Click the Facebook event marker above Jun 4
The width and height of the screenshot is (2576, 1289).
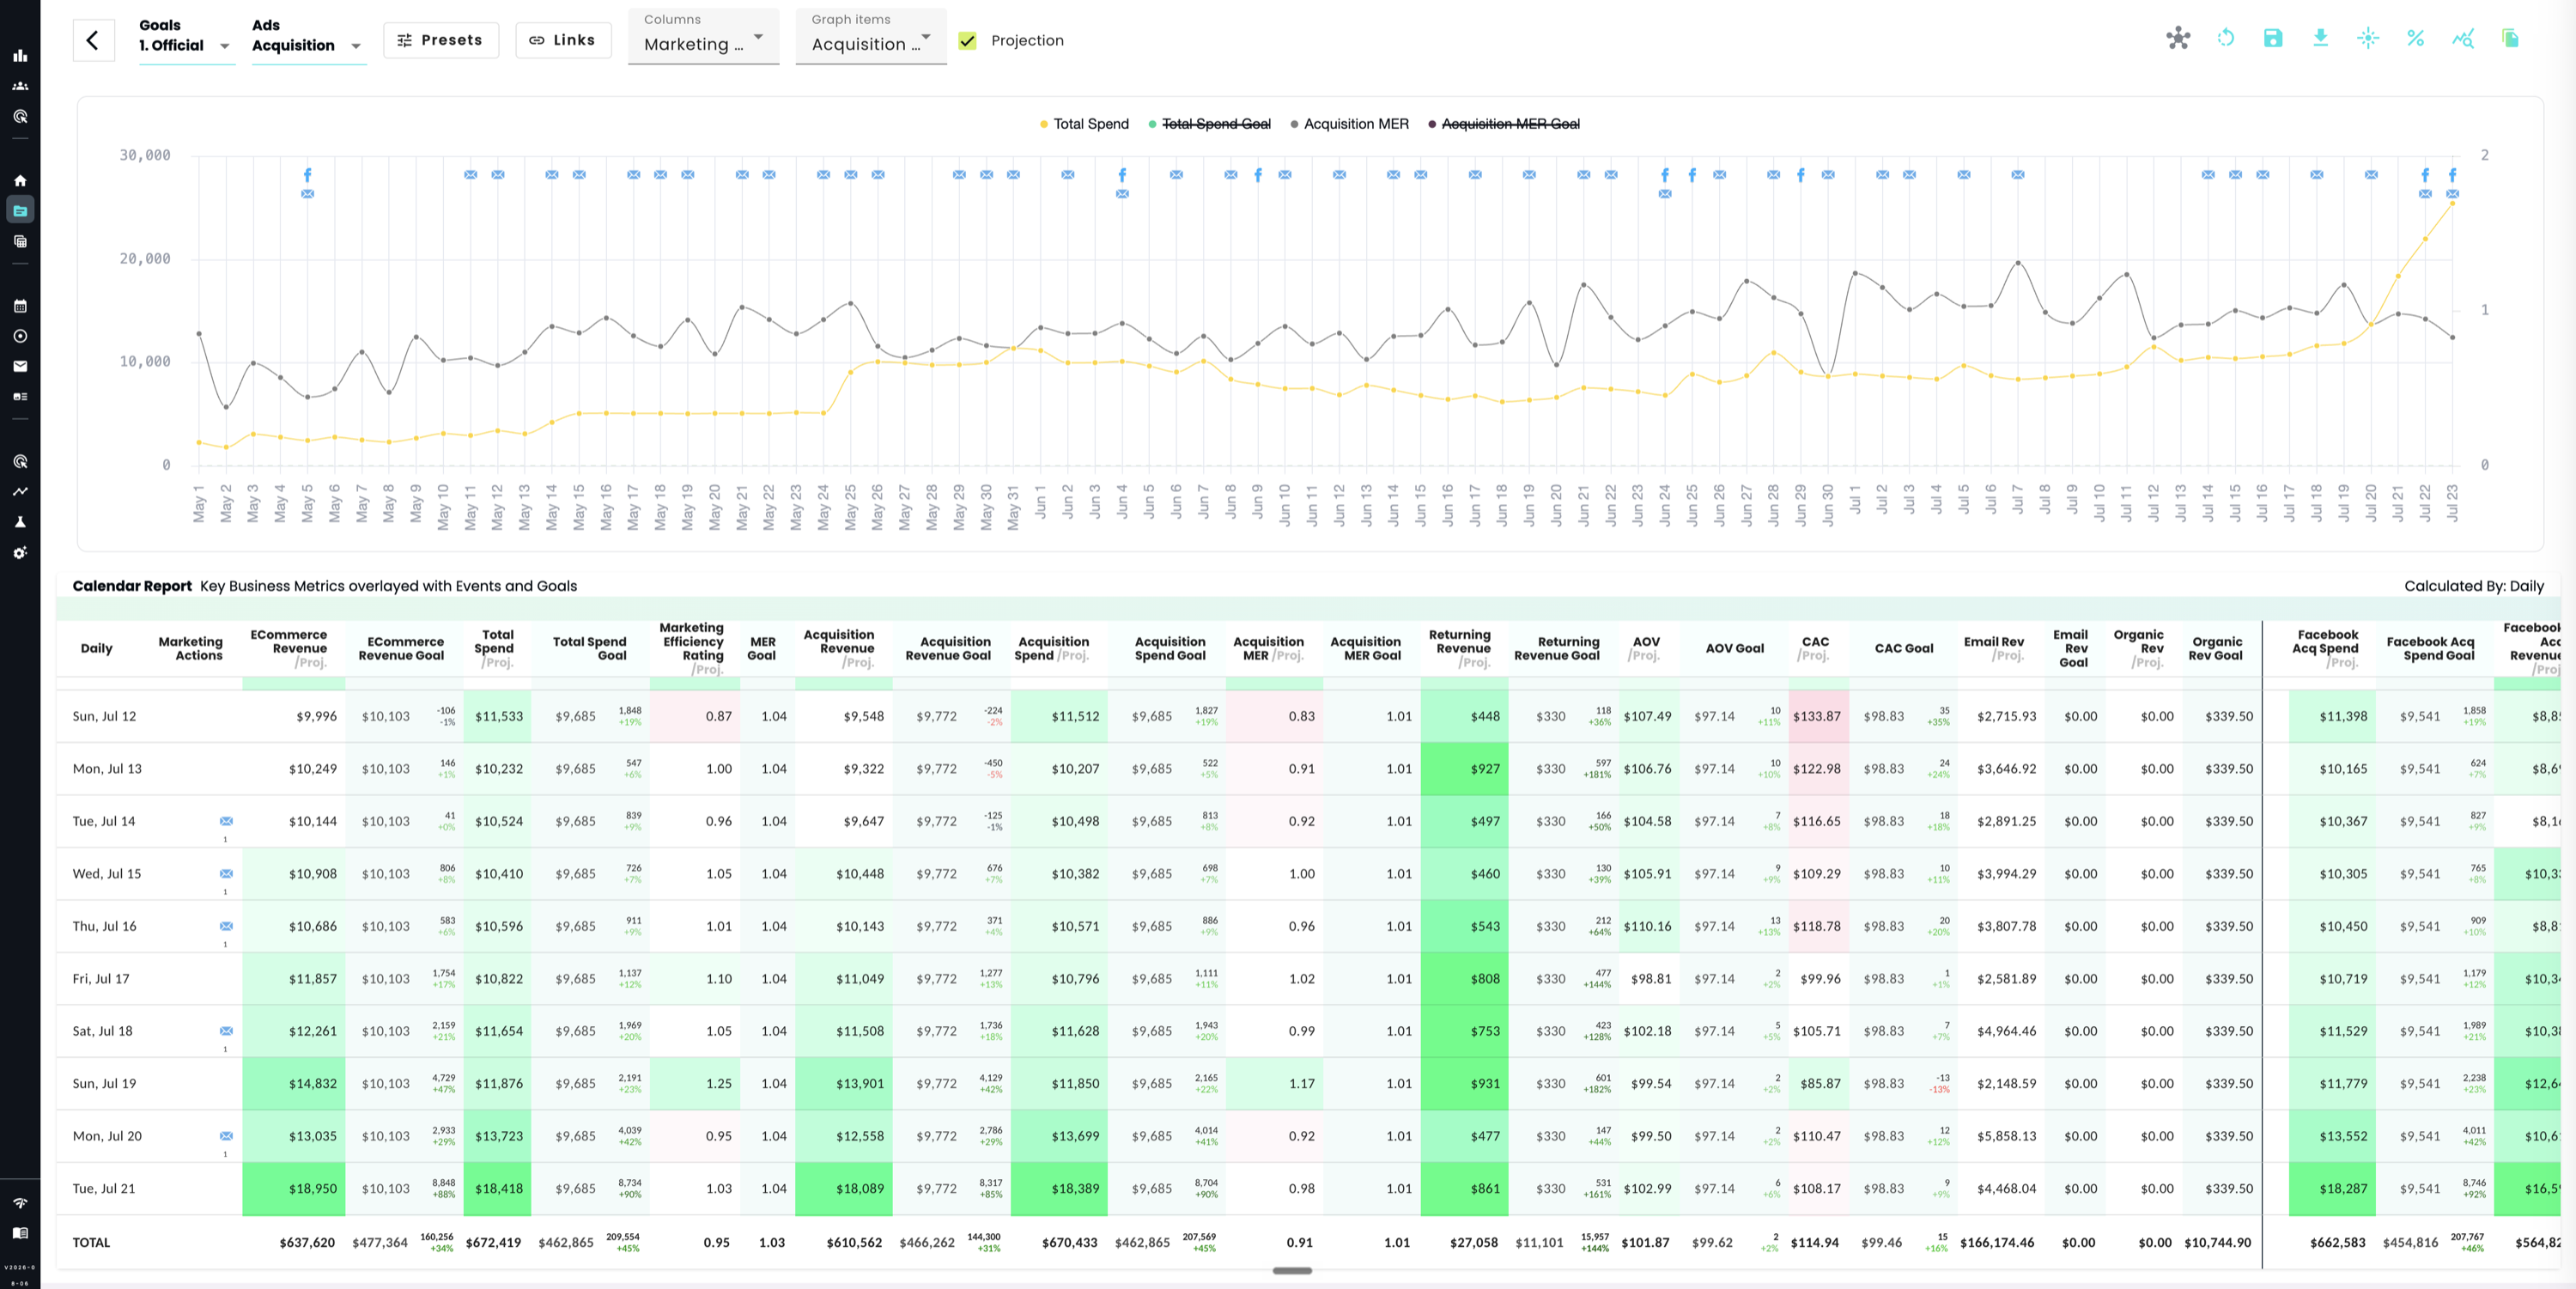(1122, 175)
